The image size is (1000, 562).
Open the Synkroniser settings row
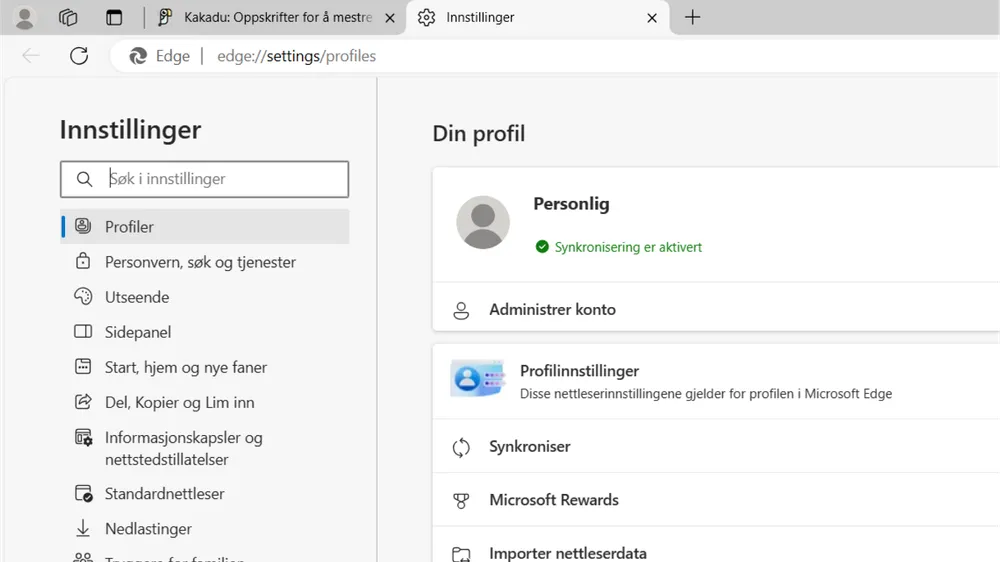[530, 447]
